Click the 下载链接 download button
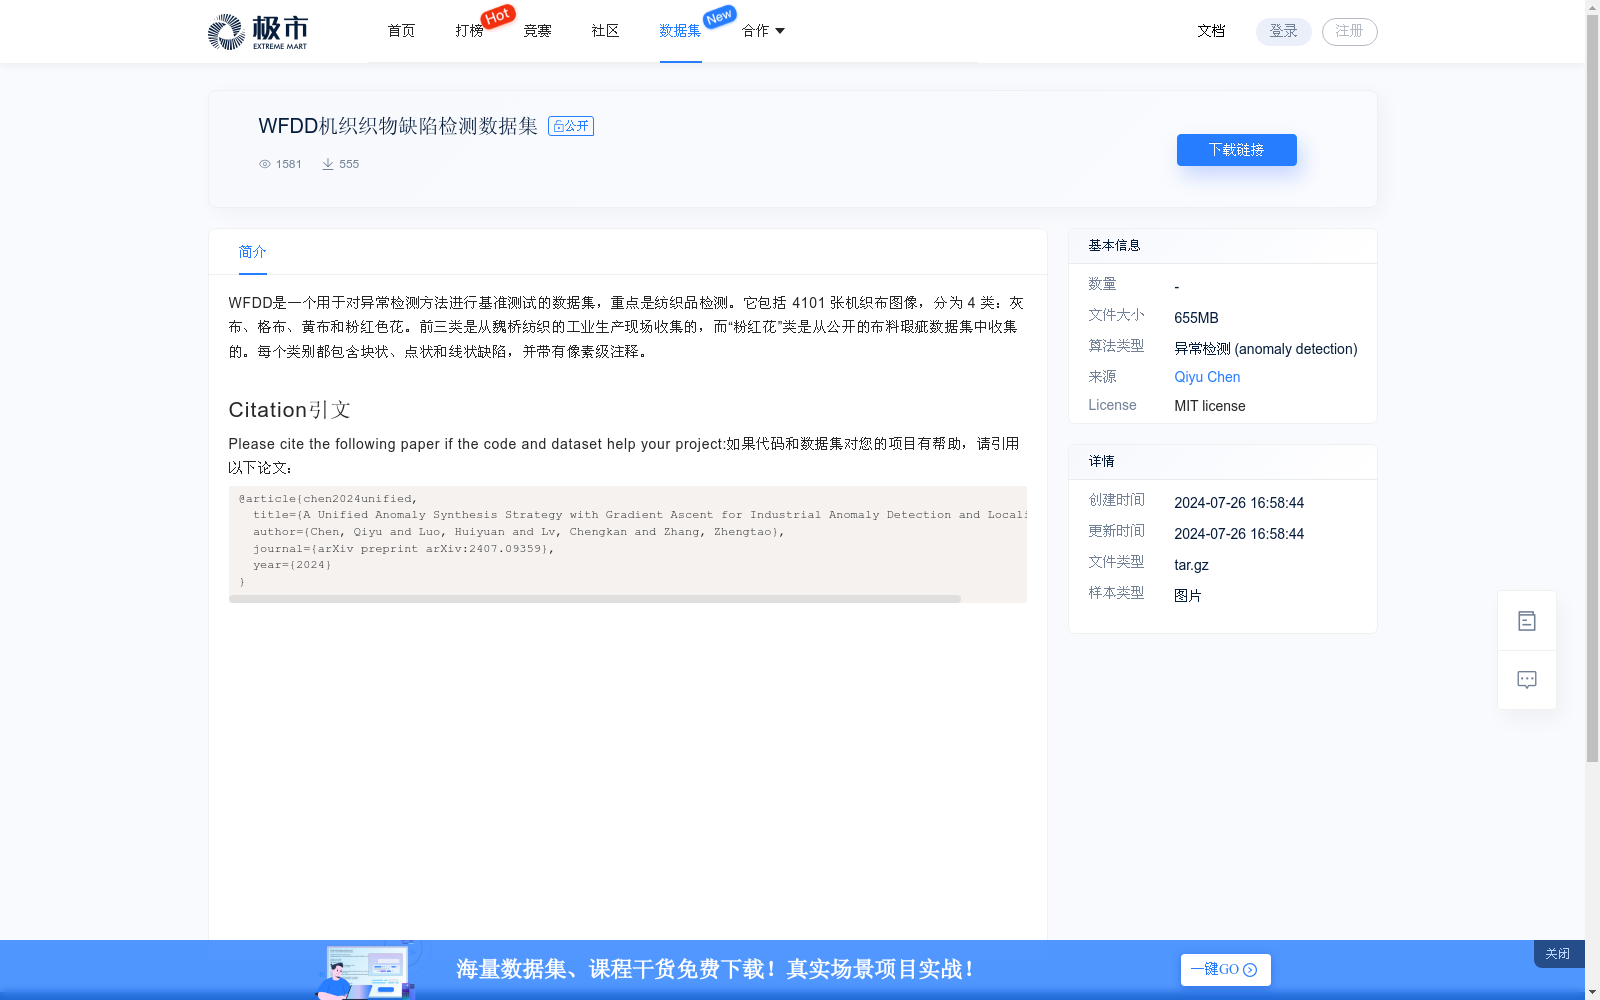This screenshot has height=1000, width=1600. click(1237, 150)
